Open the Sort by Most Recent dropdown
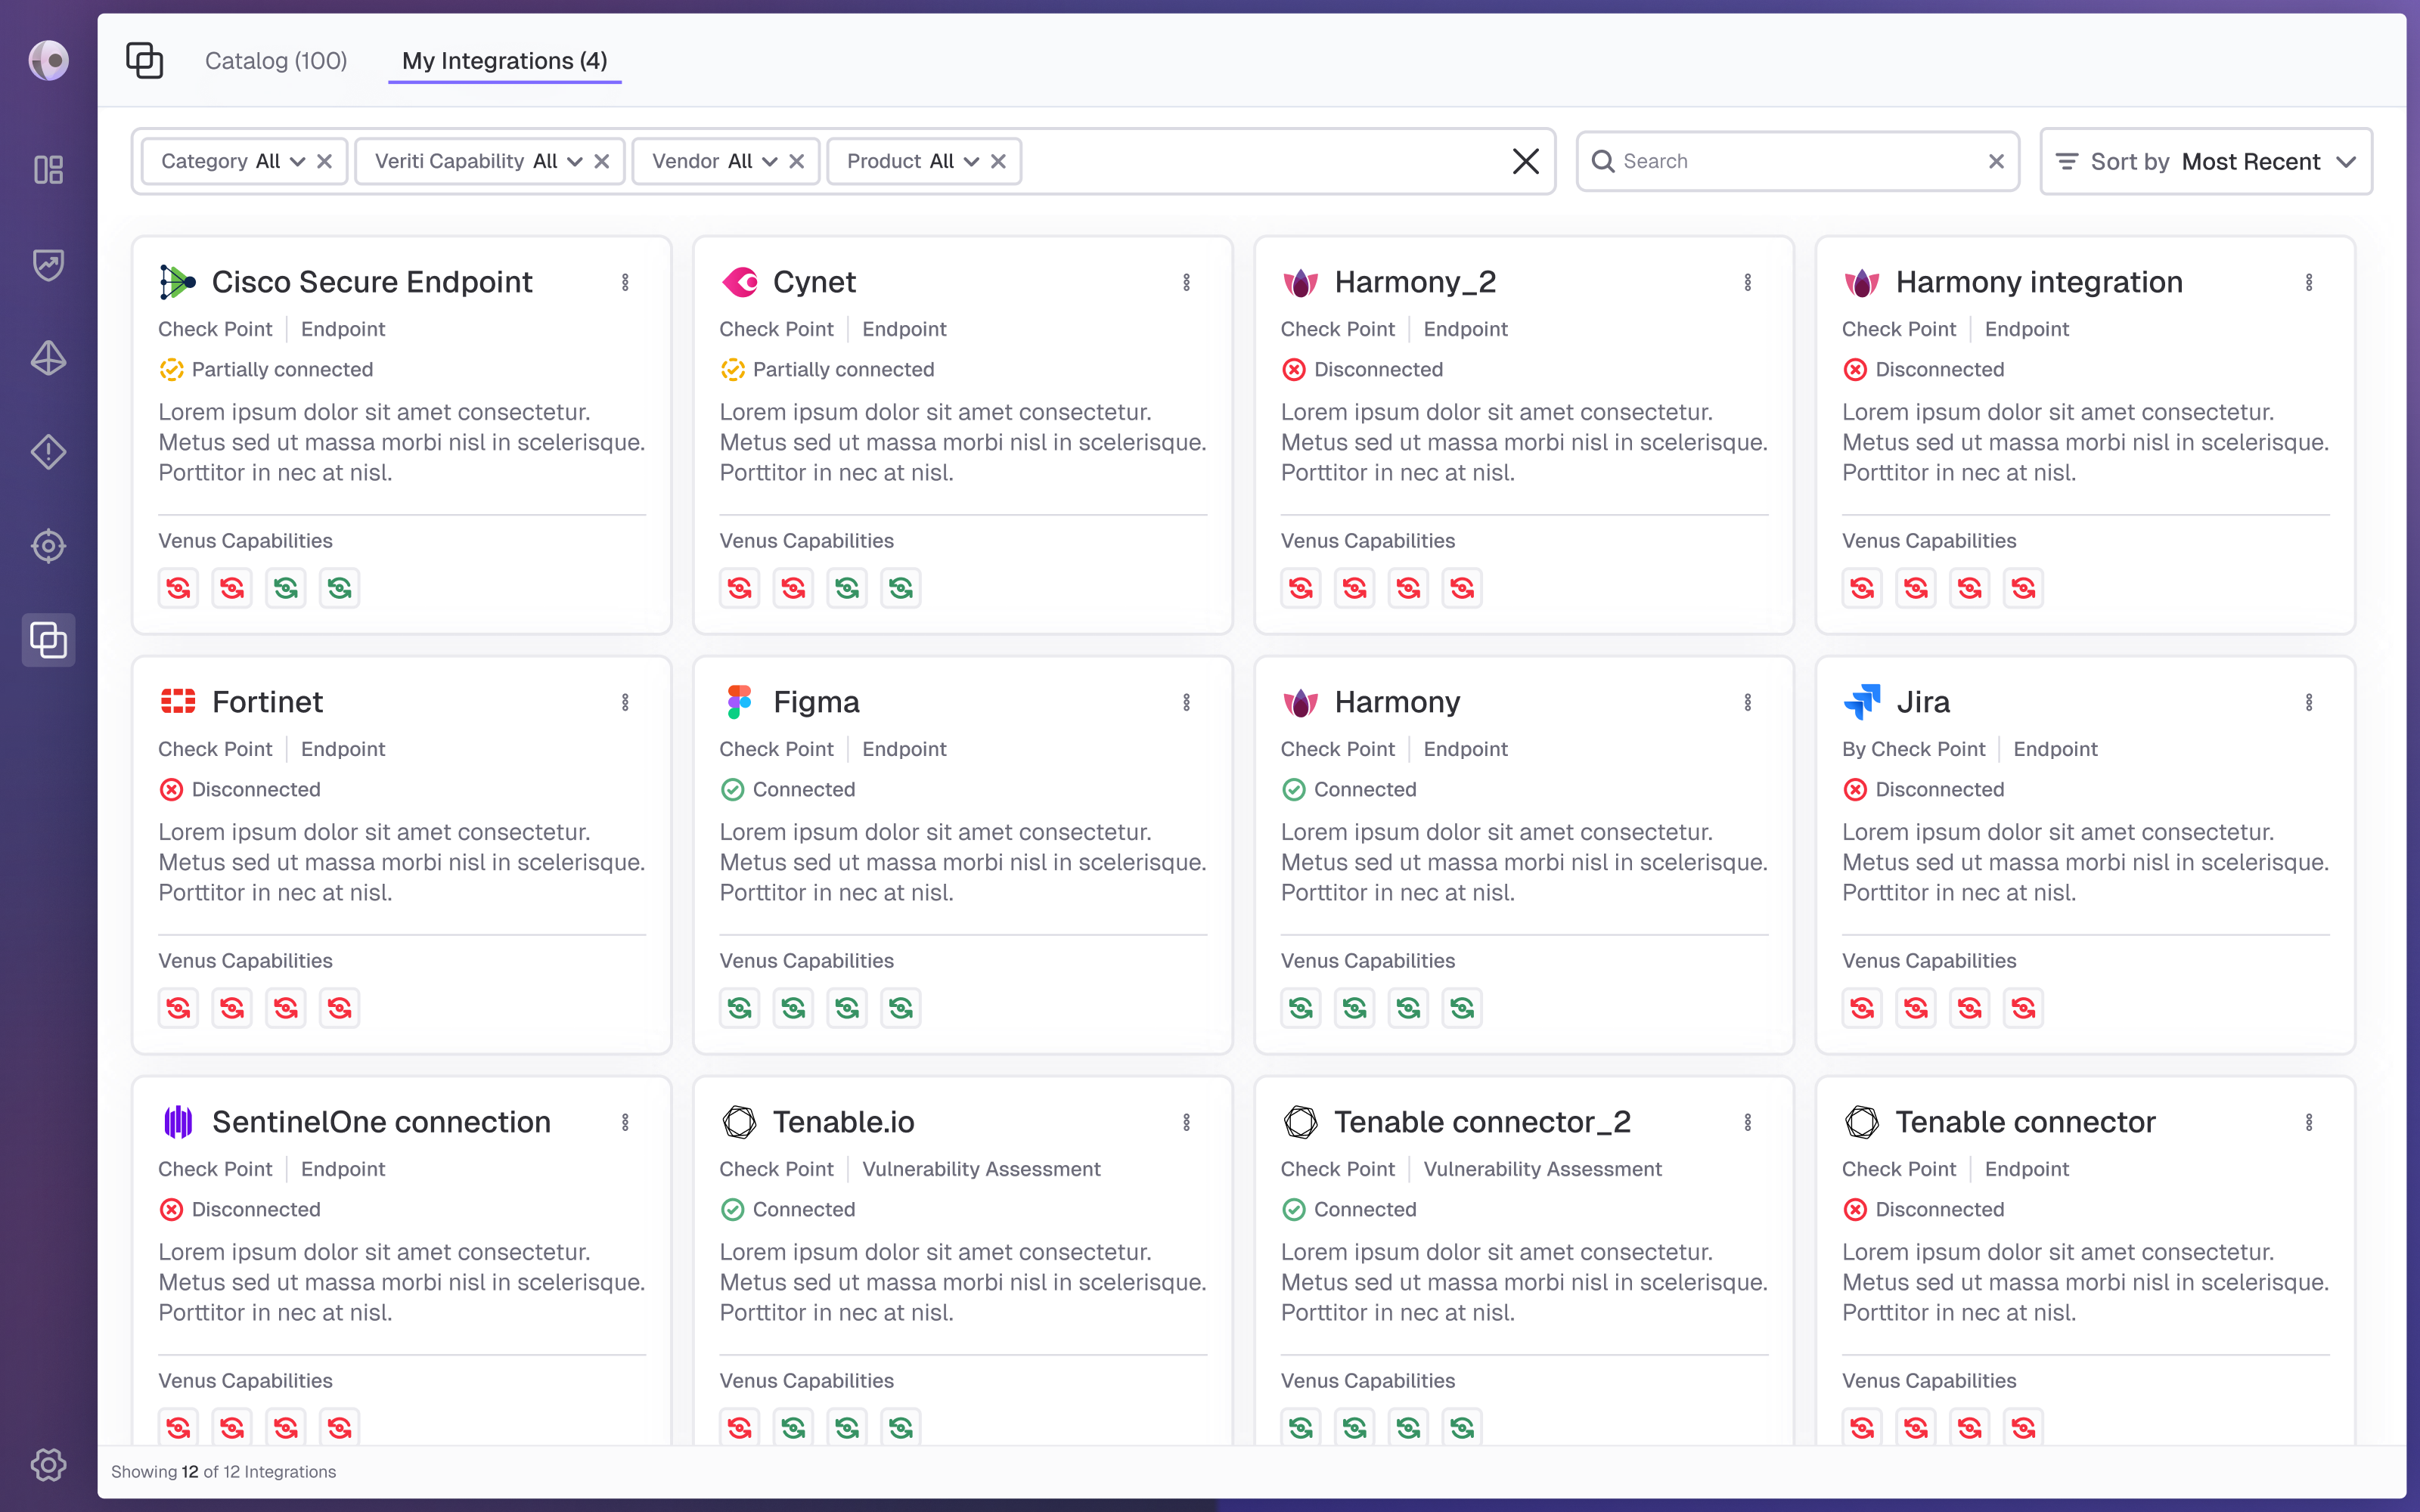The height and width of the screenshot is (1512, 2420). (x=2206, y=161)
